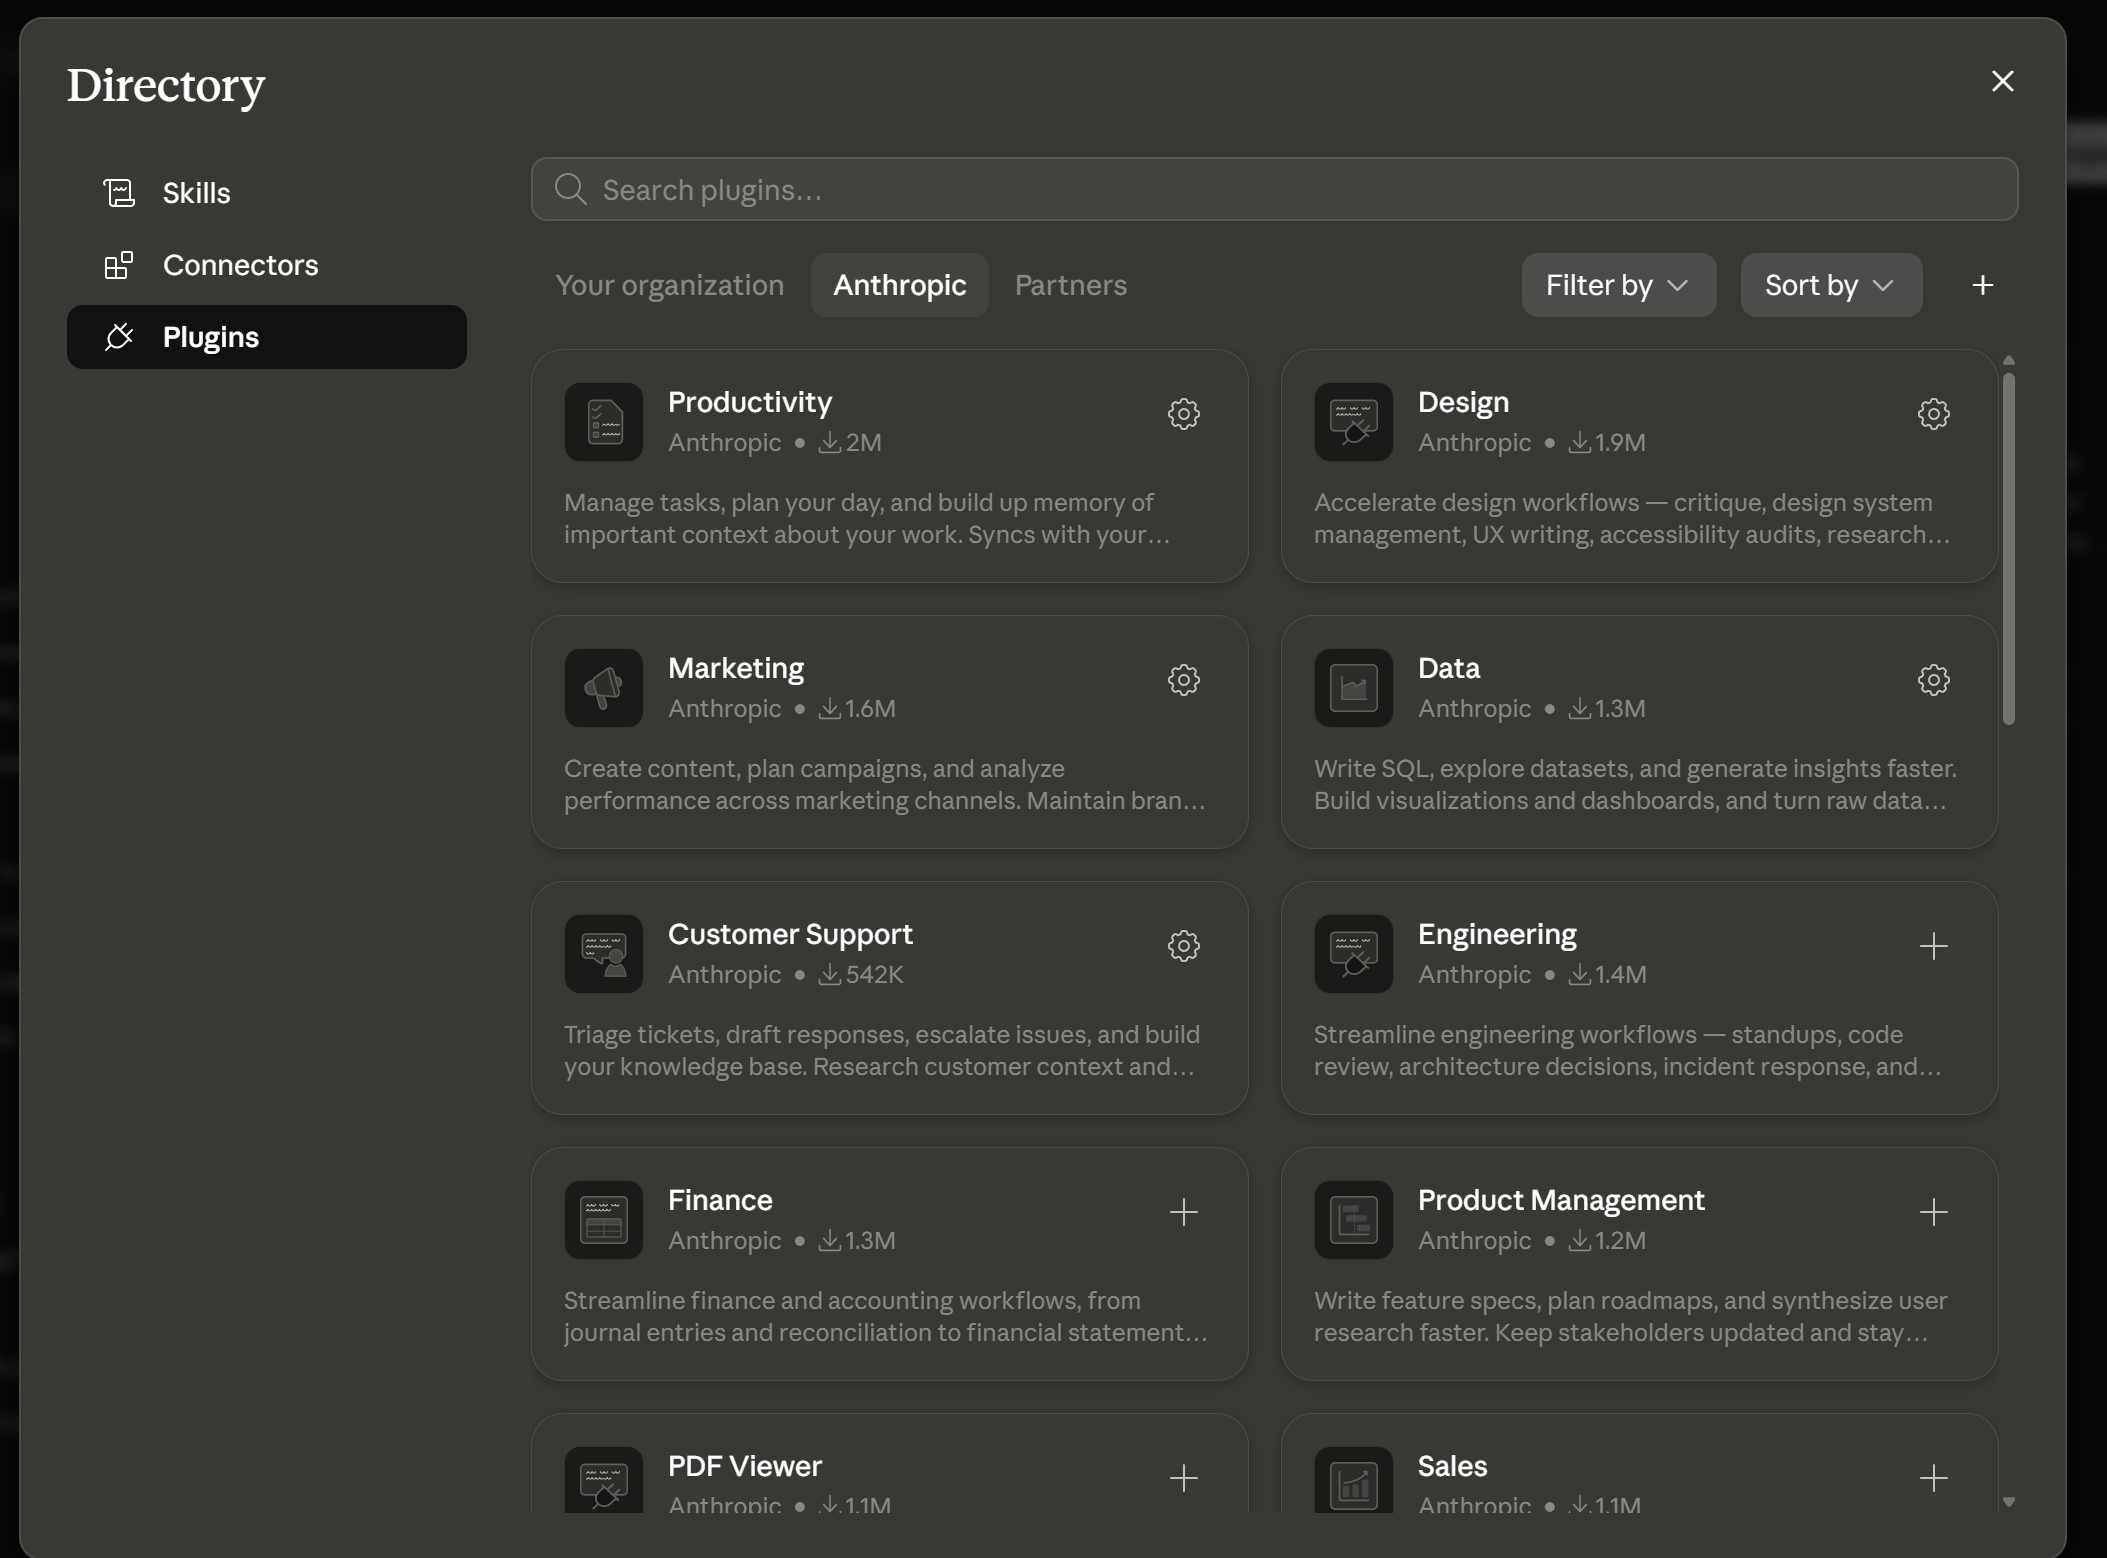Add the Product Management plugin with plus icon
Image resolution: width=2107 pixels, height=1558 pixels.
click(x=1933, y=1212)
